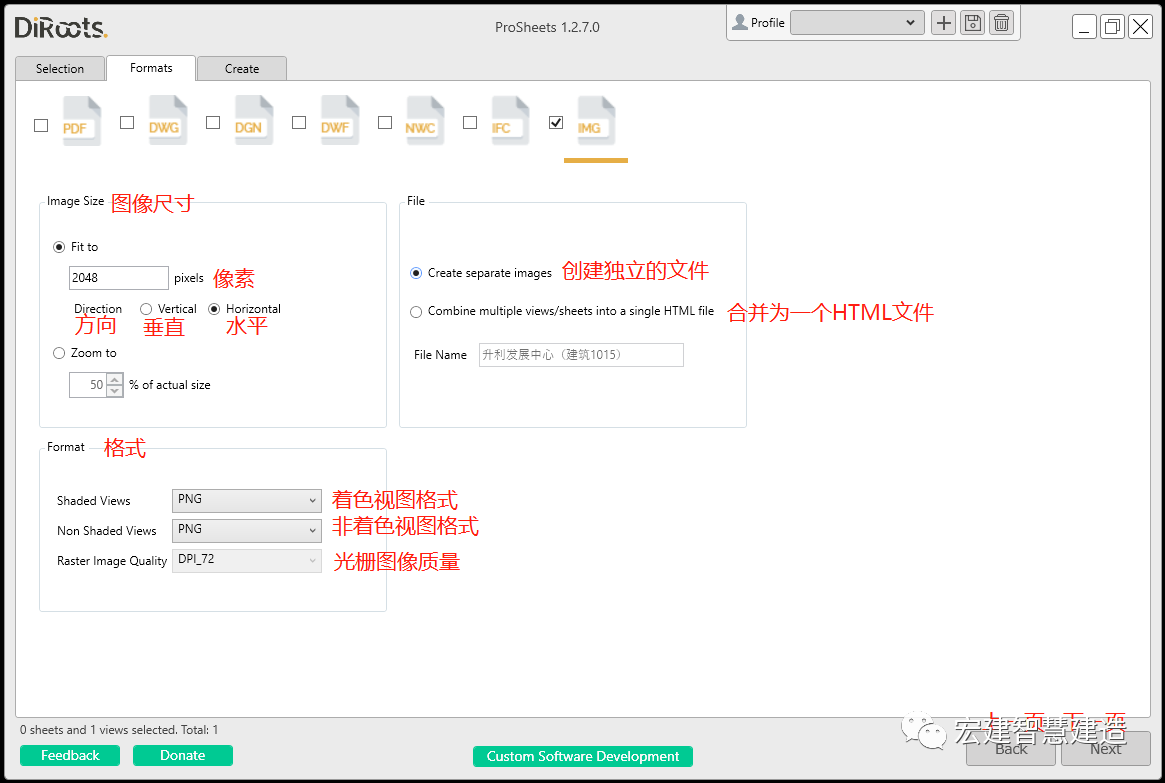Open the Raster Image Quality dropdown

(x=247, y=561)
